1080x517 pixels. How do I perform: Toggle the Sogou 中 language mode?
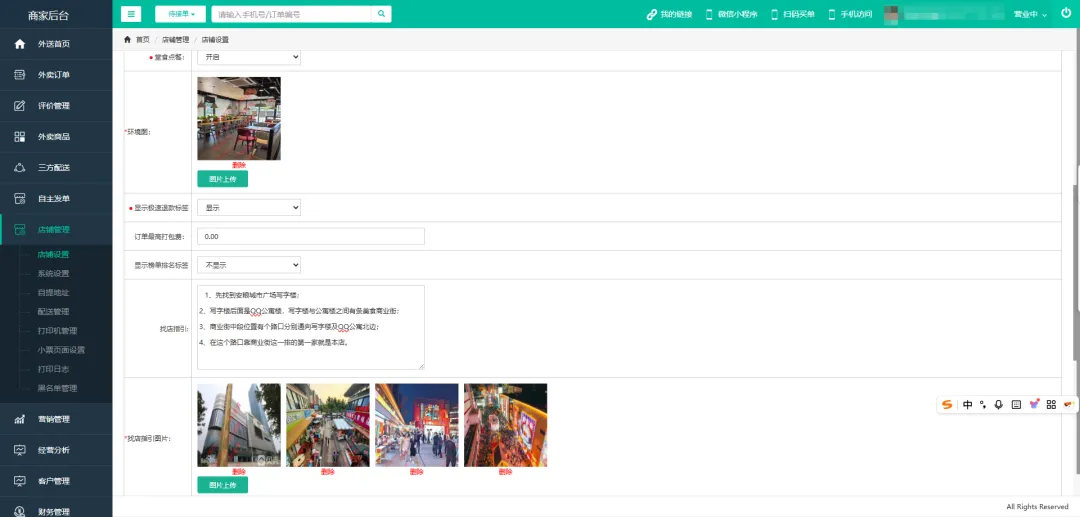click(x=968, y=405)
